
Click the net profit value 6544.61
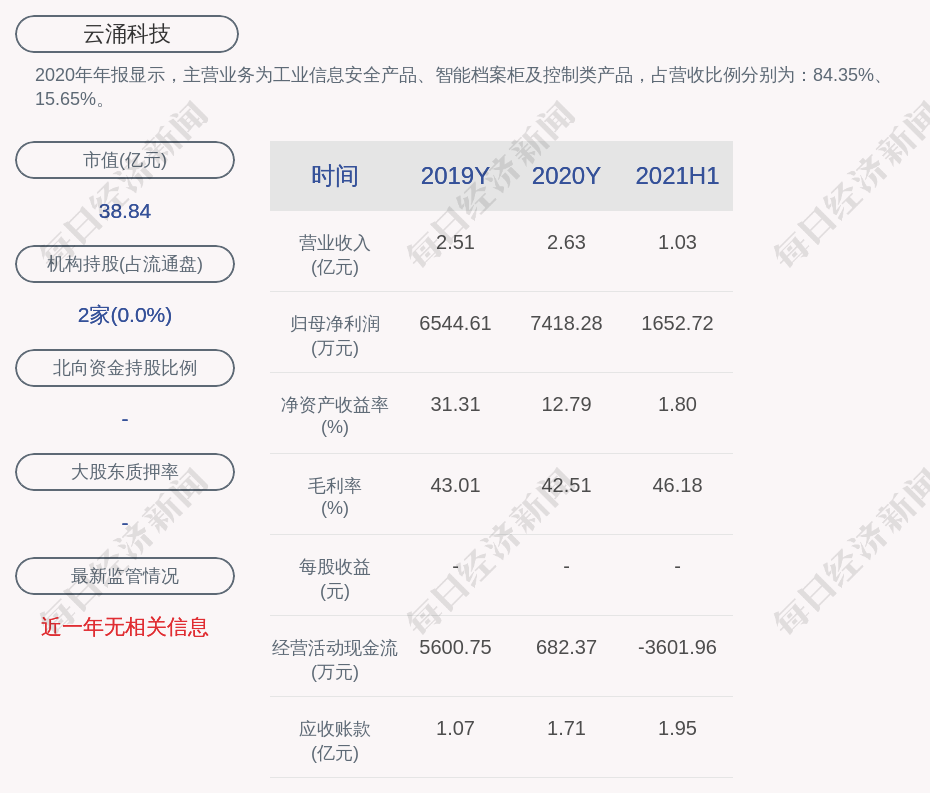coord(455,323)
